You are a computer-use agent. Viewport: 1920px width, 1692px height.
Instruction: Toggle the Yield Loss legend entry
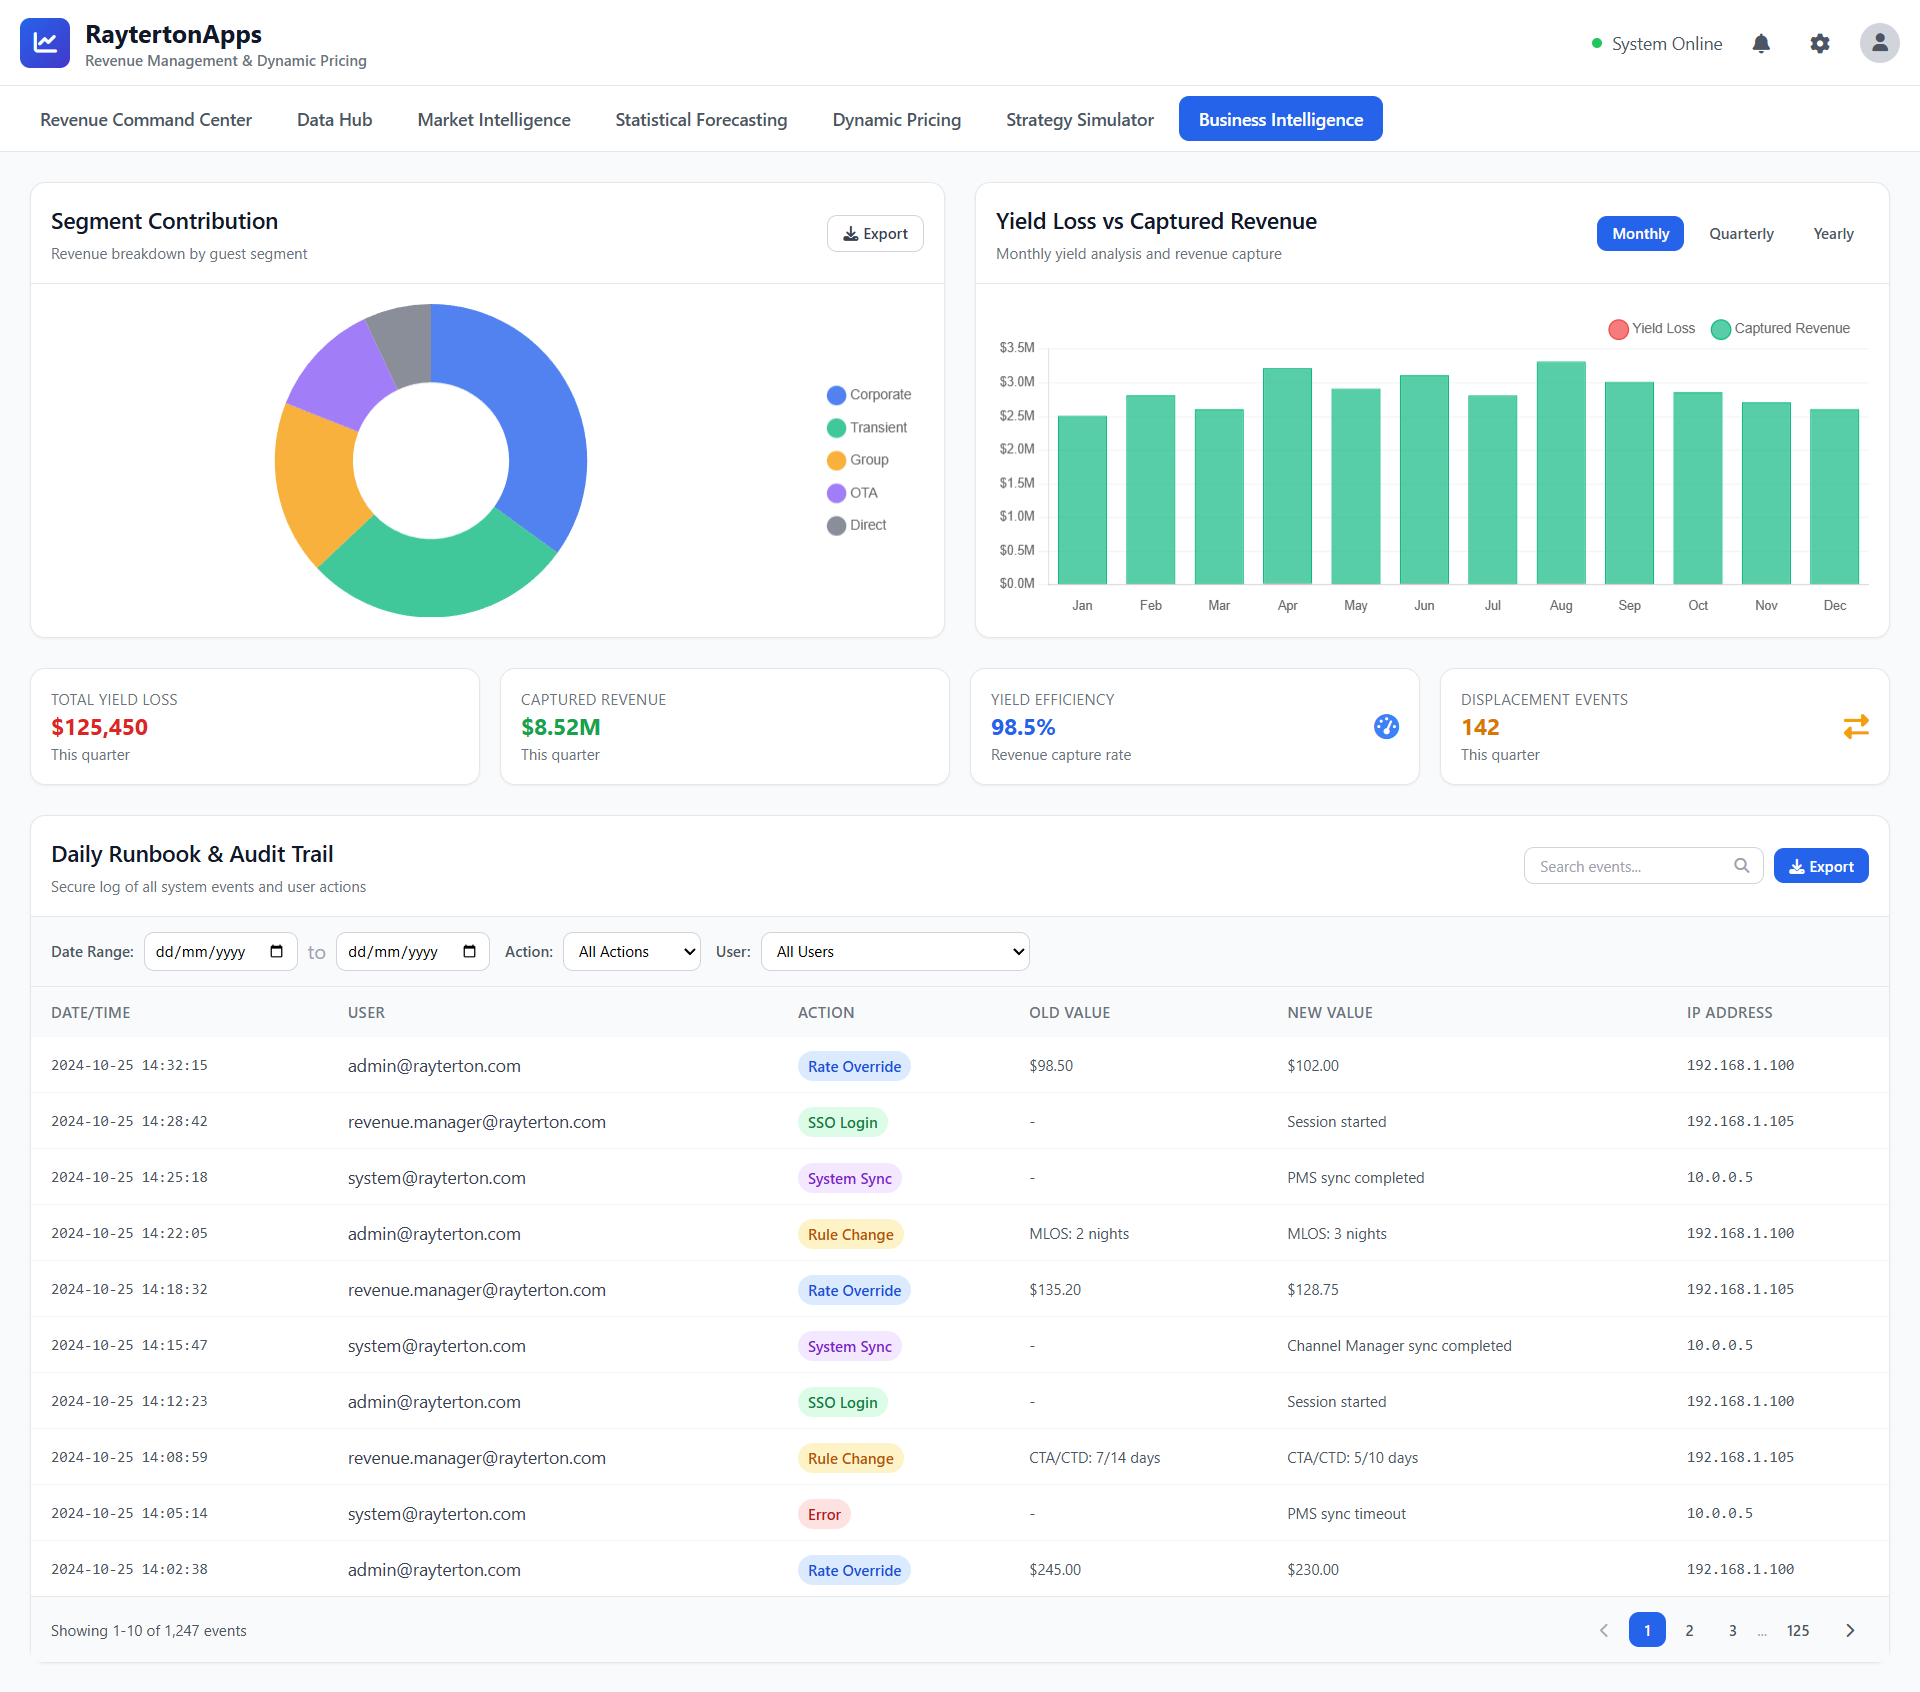click(1651, 328)
